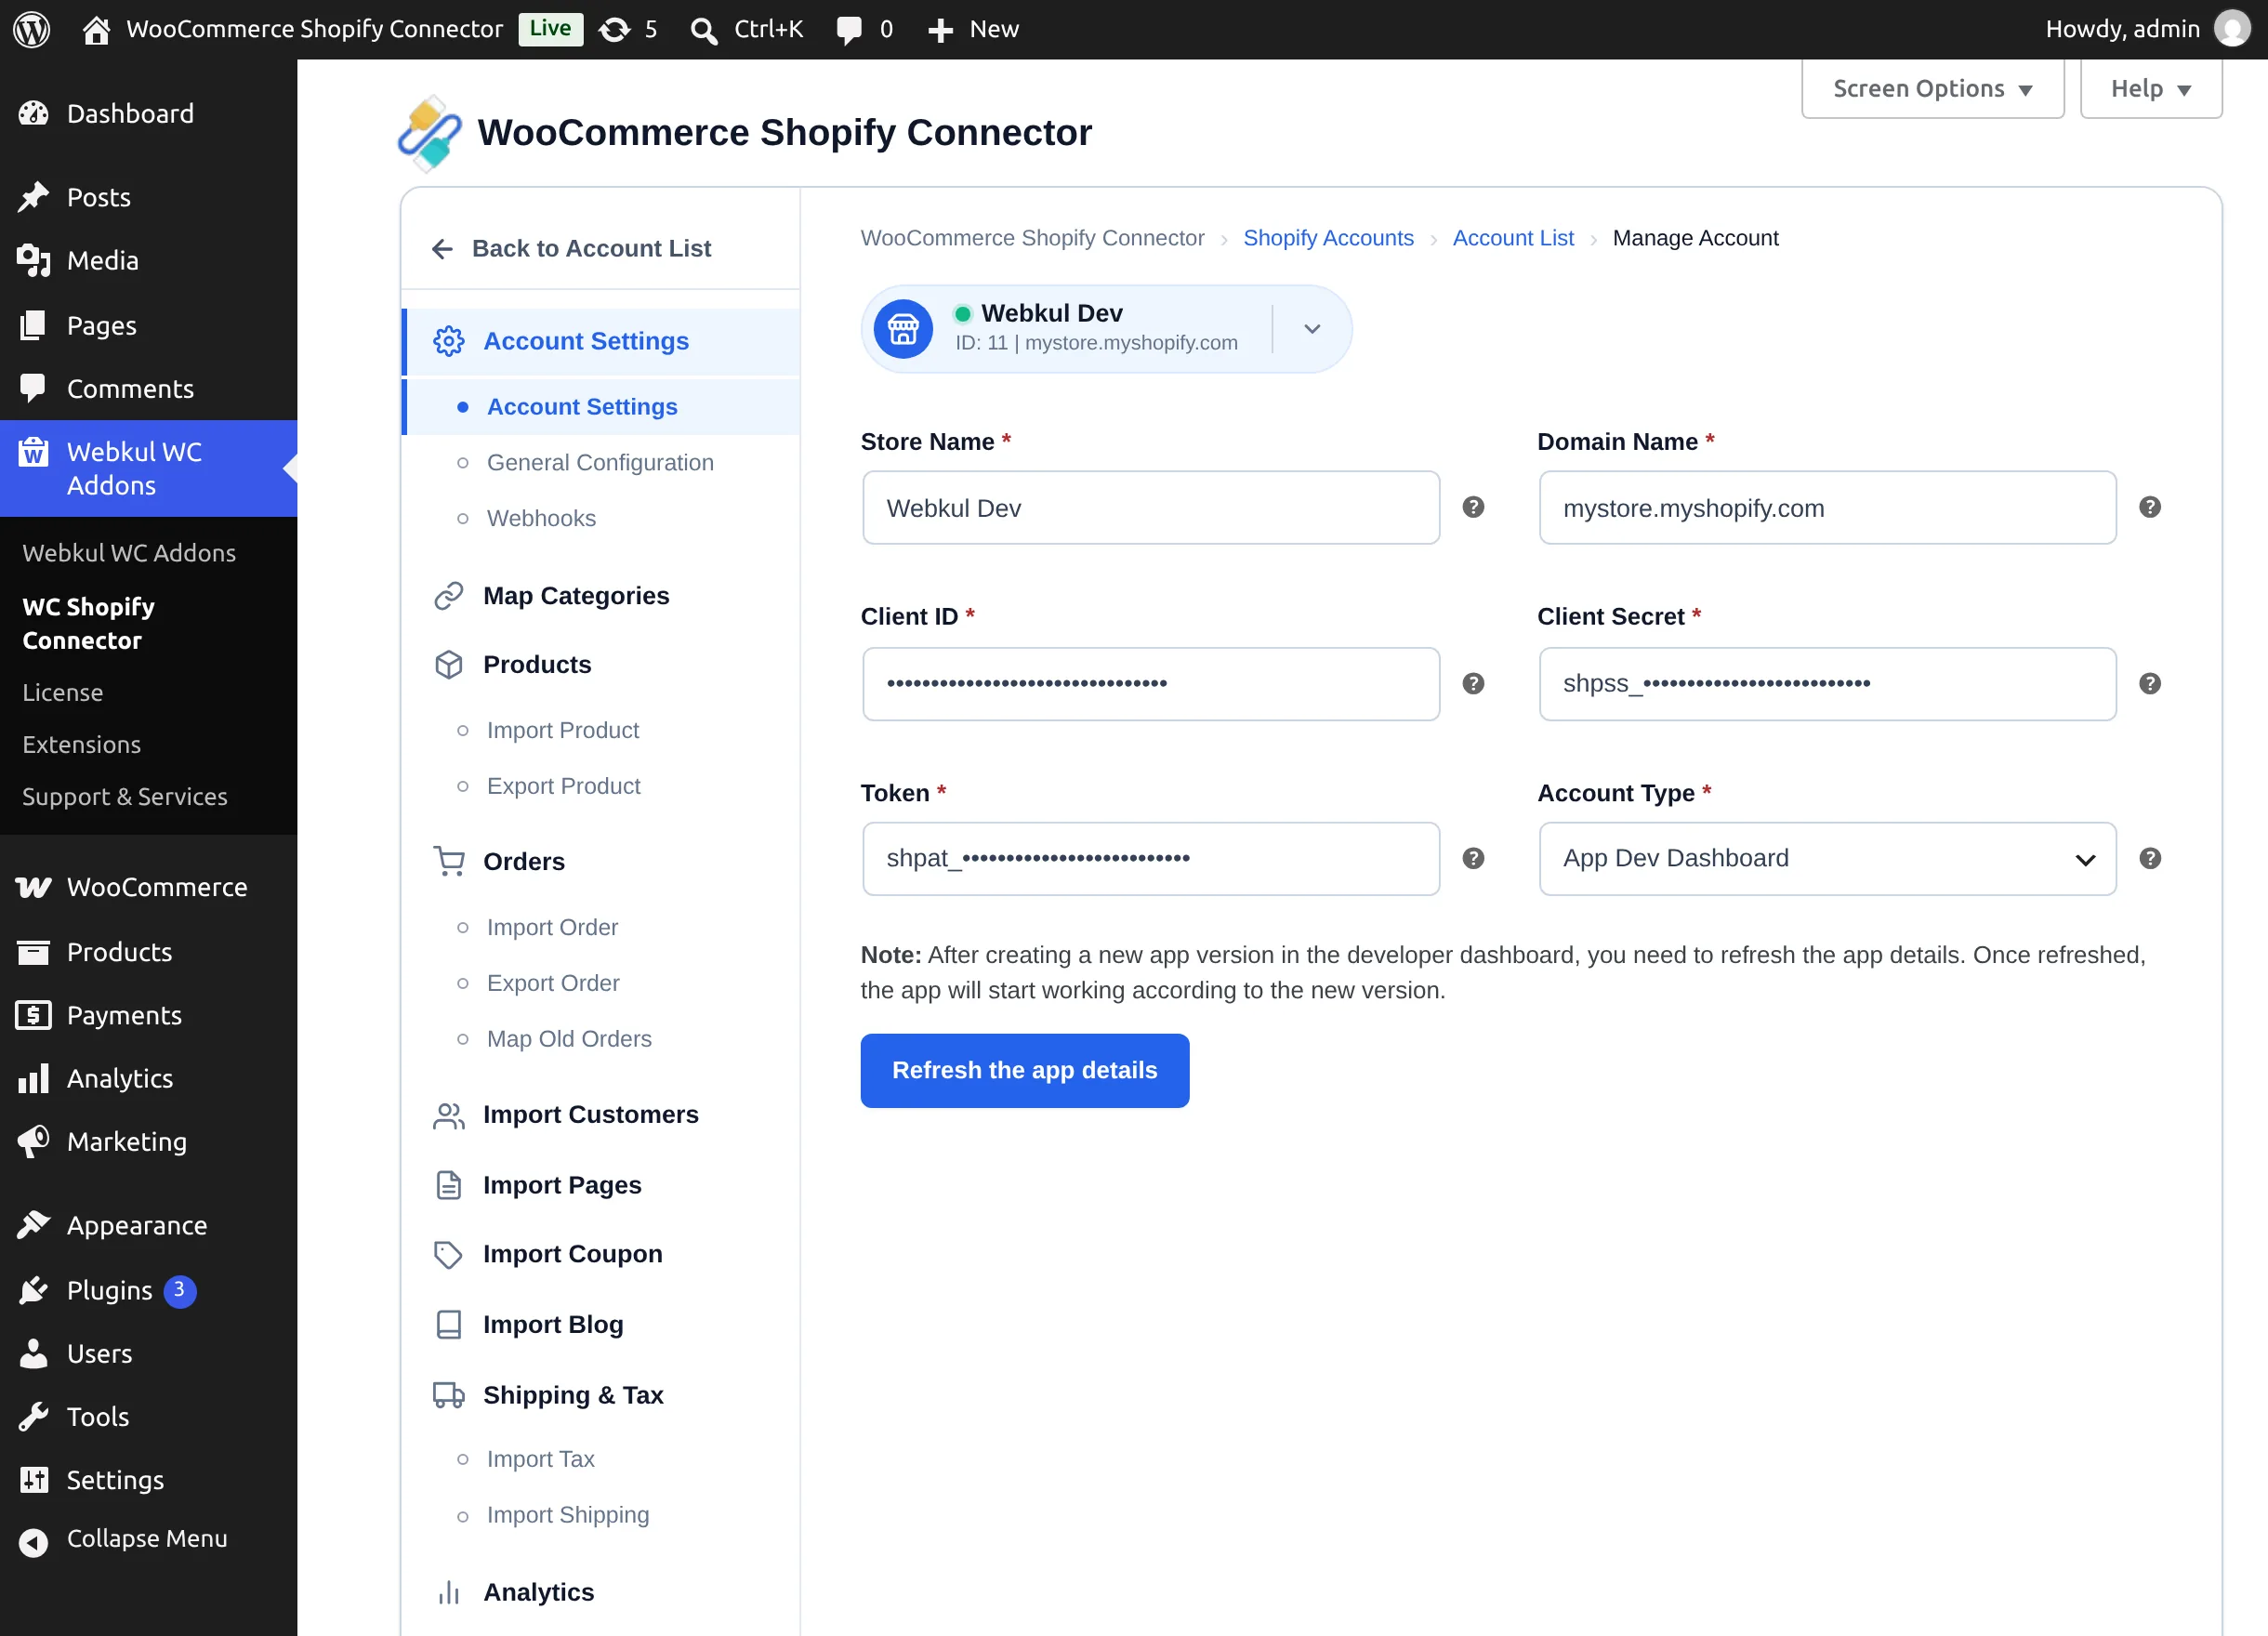This screenshot has height=1636, width=2268.
Task: Open the Analytics section in connector menu
Action: pyautogui.click(x=538, y=1592)
